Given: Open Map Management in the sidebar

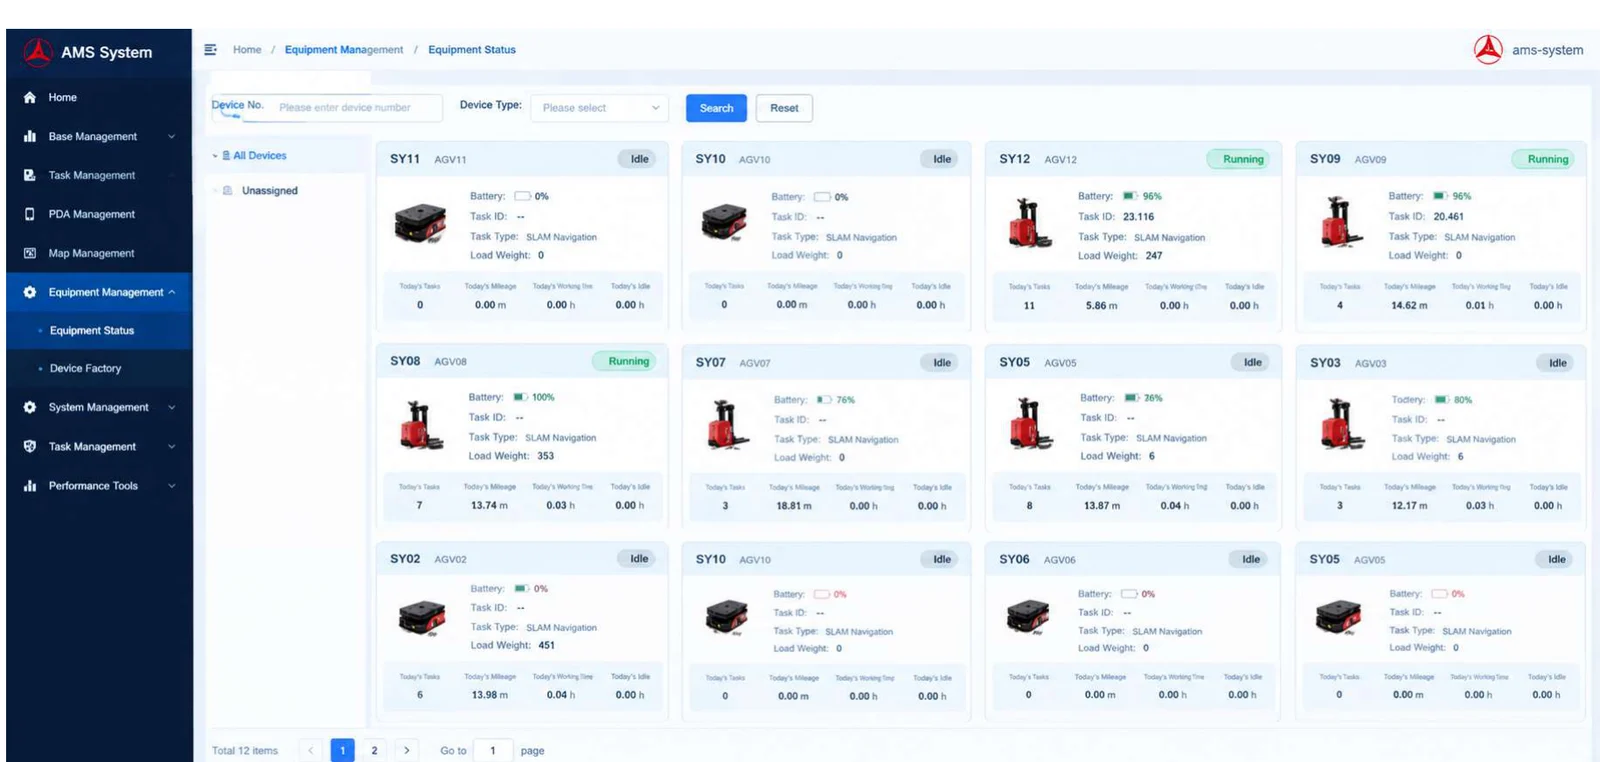Looking at the screenshot, I should tap(99, 253).
